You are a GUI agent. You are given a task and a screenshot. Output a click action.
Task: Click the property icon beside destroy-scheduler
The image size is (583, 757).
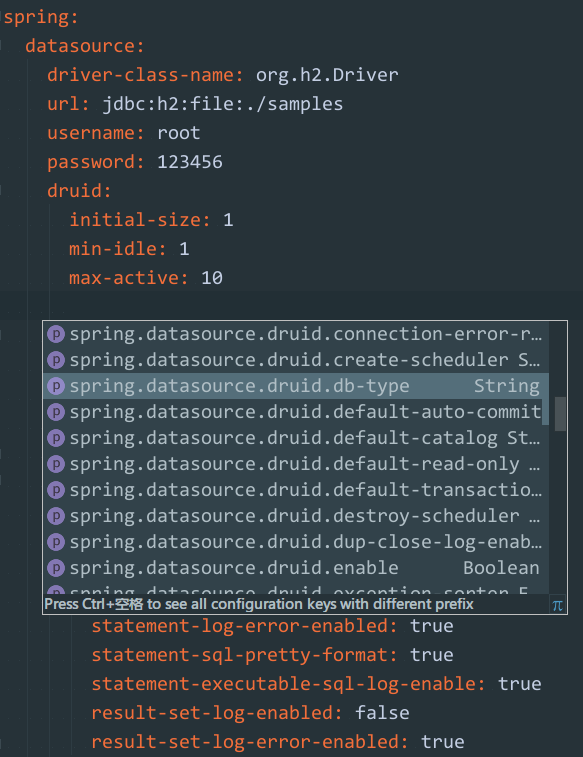(x=56, y=517)
